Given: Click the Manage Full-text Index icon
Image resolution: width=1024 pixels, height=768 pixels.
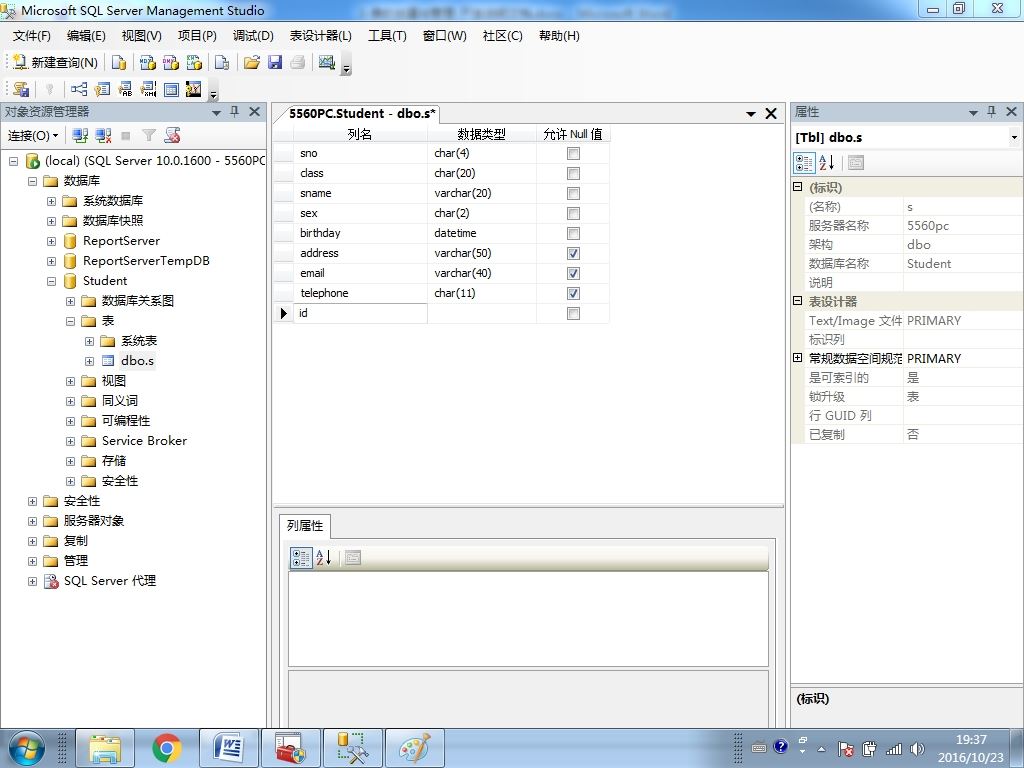Looking at the screenshot, I should click(x=125, y=89).
